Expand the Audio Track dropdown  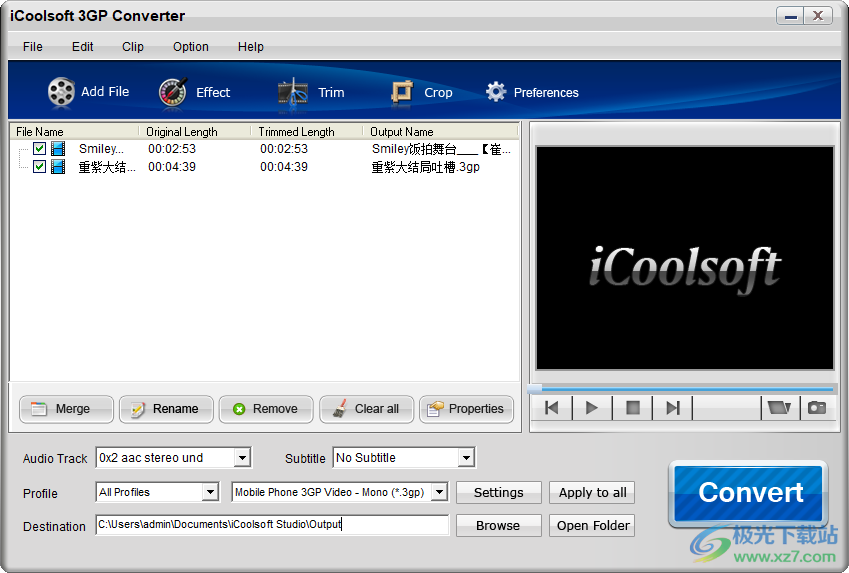tap(242, 458)
